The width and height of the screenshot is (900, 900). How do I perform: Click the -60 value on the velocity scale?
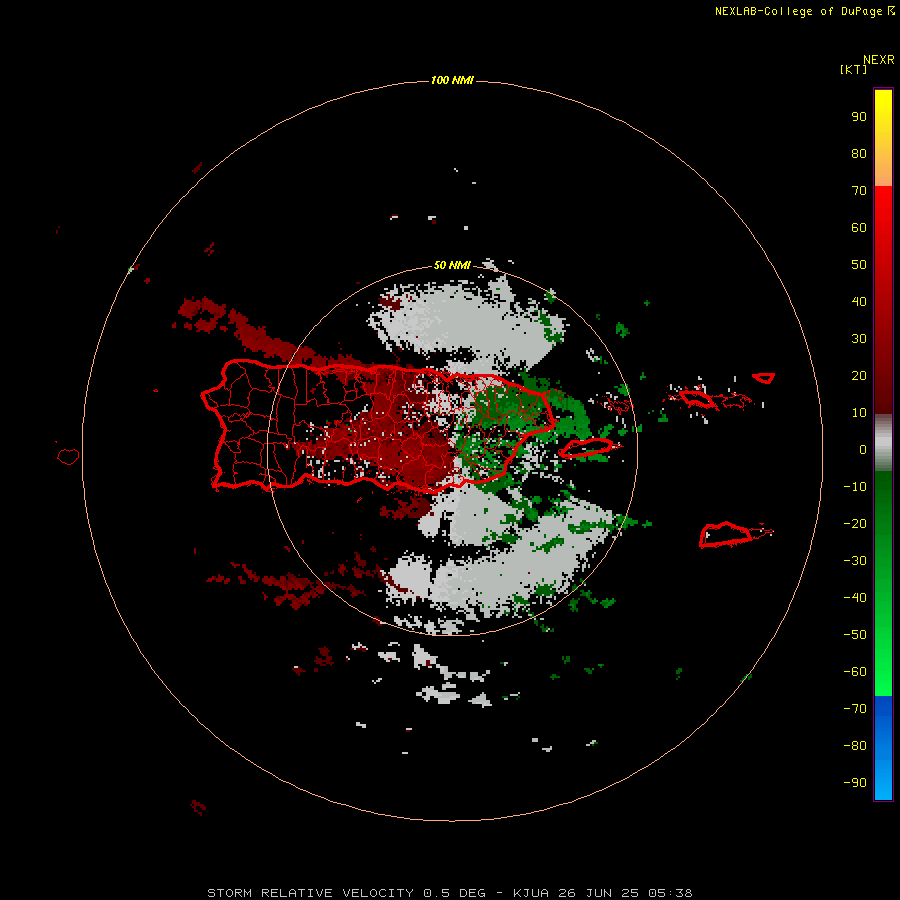coord(855,672)
